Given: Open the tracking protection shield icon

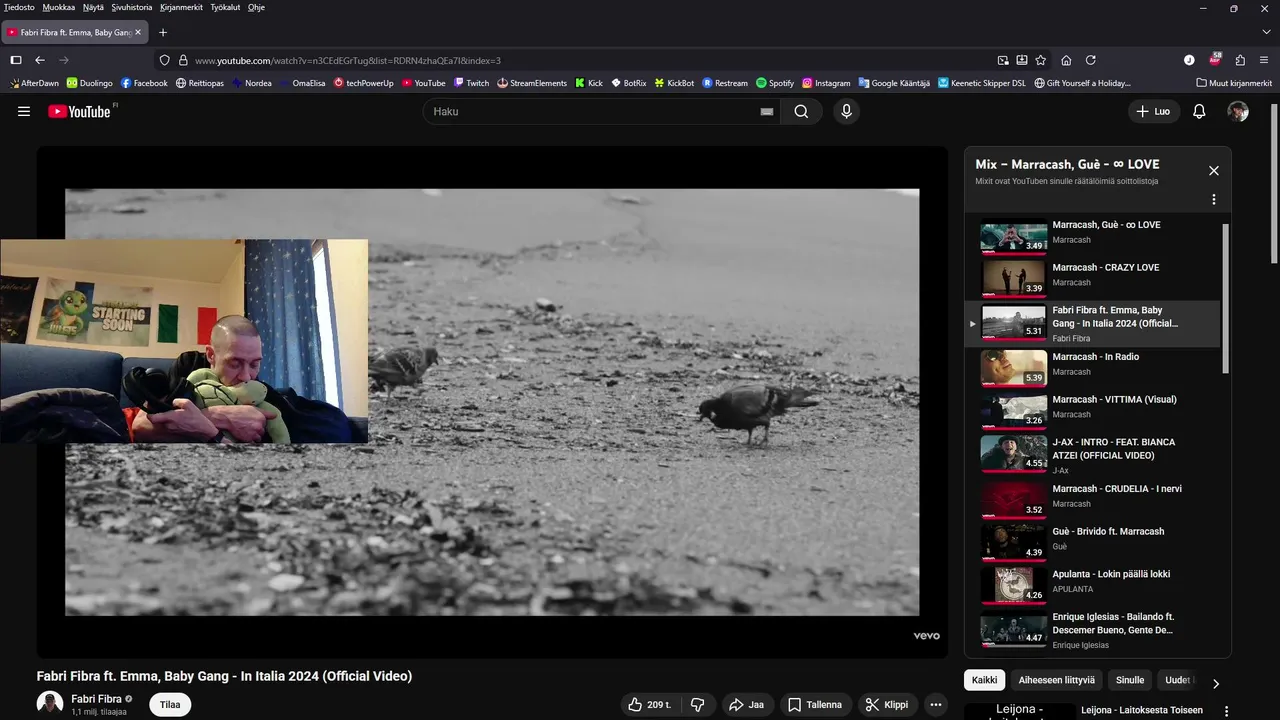Looking at the screenshot, I should (x=165, y=60).
